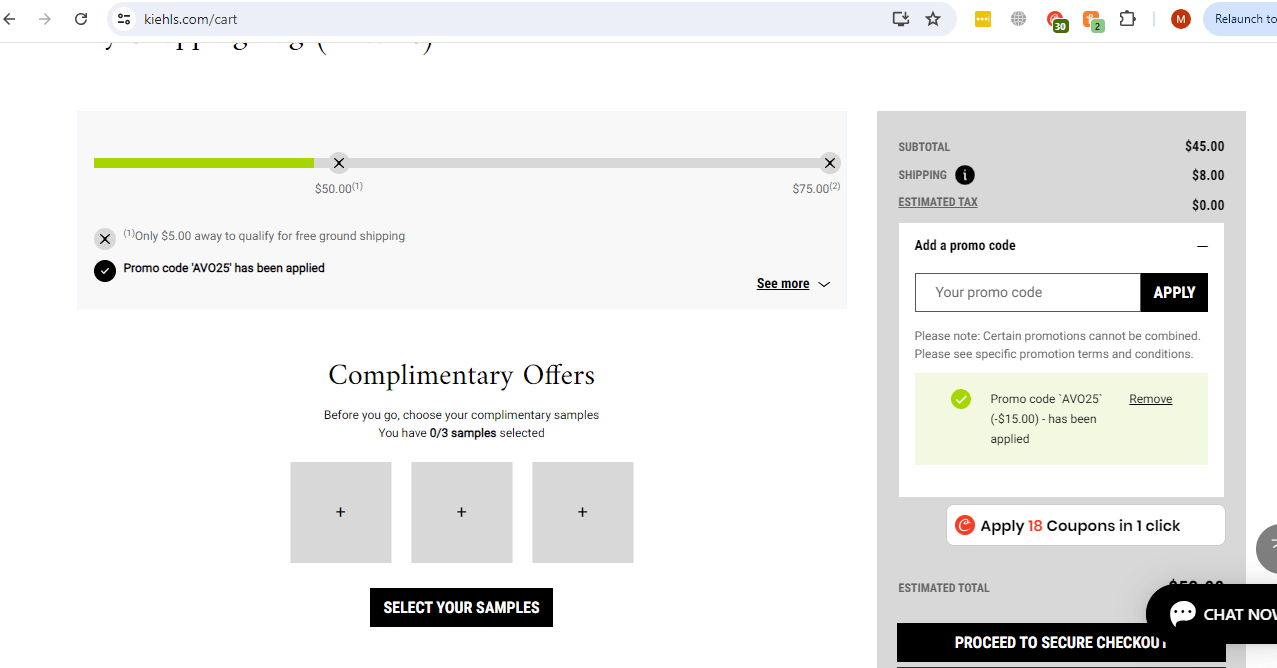
Task: Click the red coupon extension logo icon
Action: (x=965, y=525)
